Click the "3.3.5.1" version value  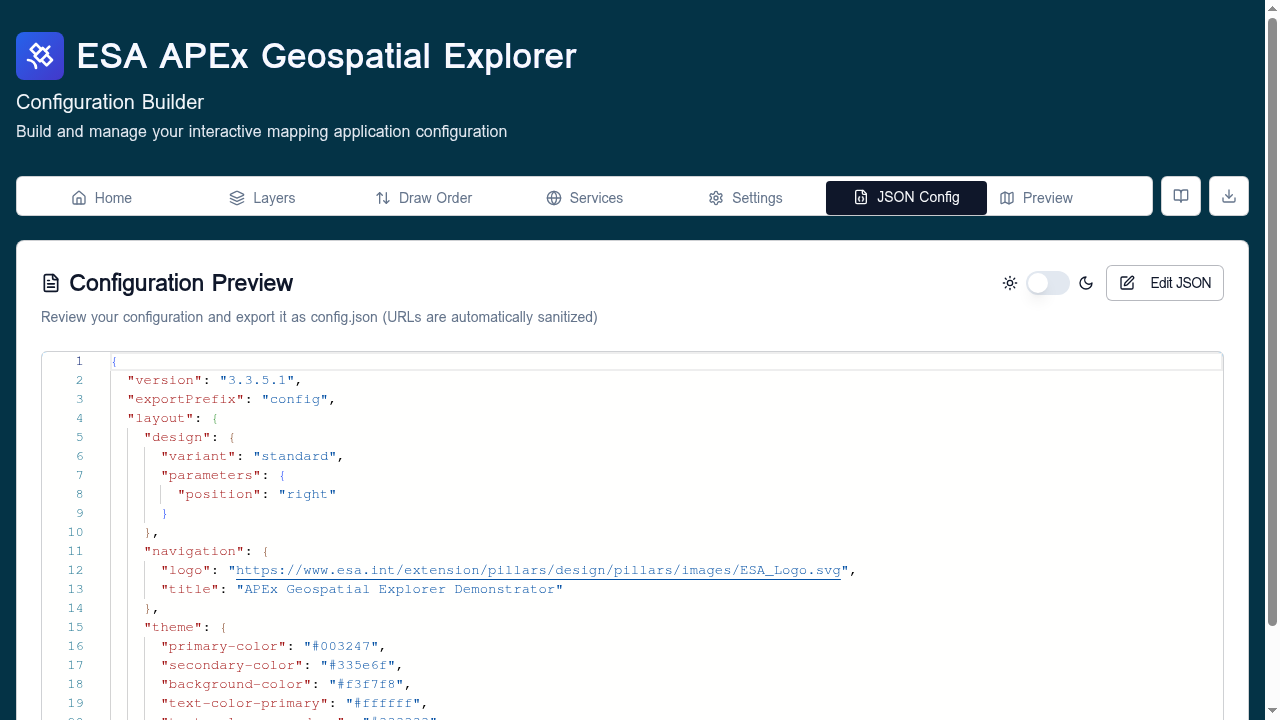(x=257, y=380)
